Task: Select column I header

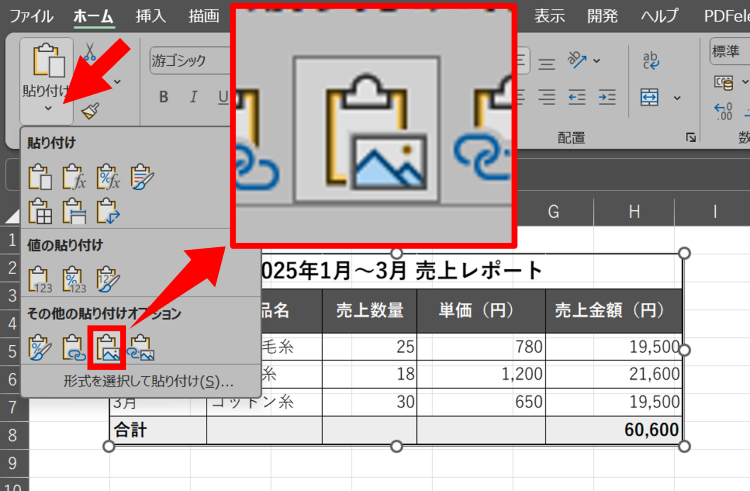Action: tap(715, 211)
